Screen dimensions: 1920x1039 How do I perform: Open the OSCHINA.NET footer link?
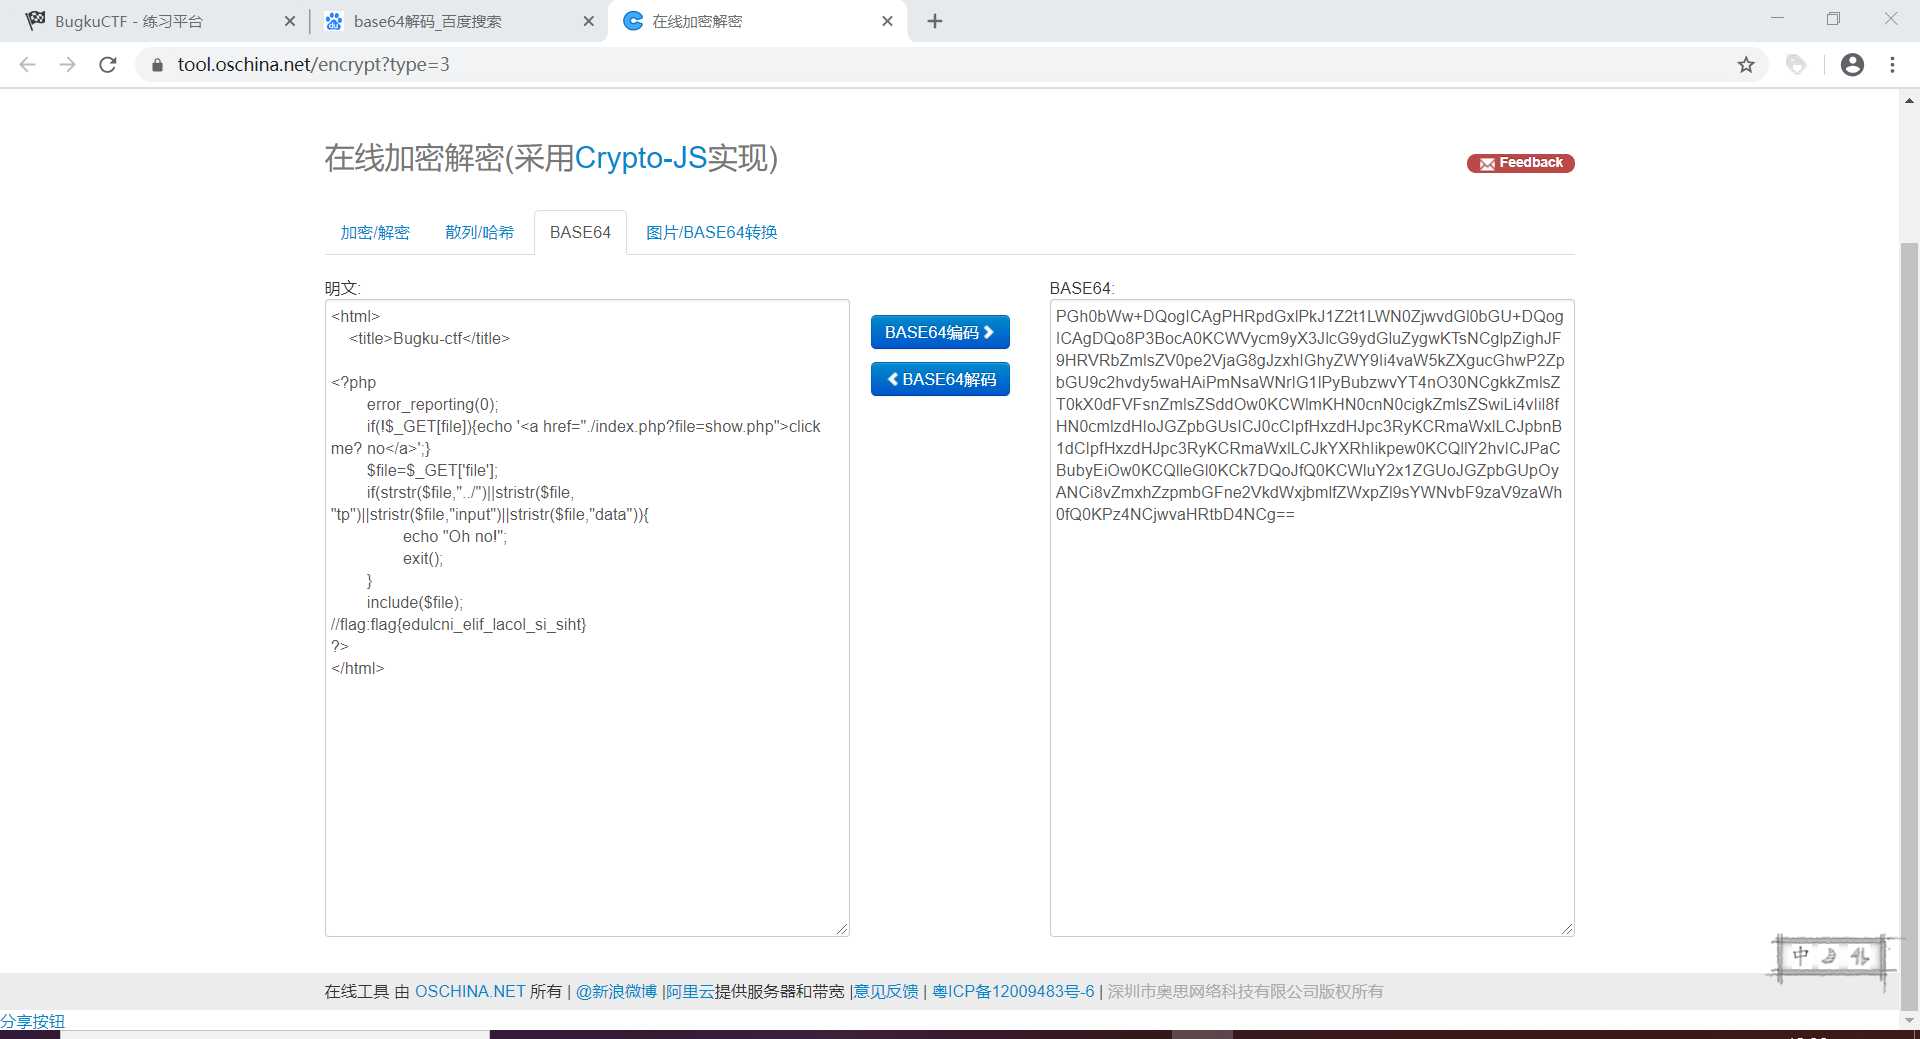point(470,991)
